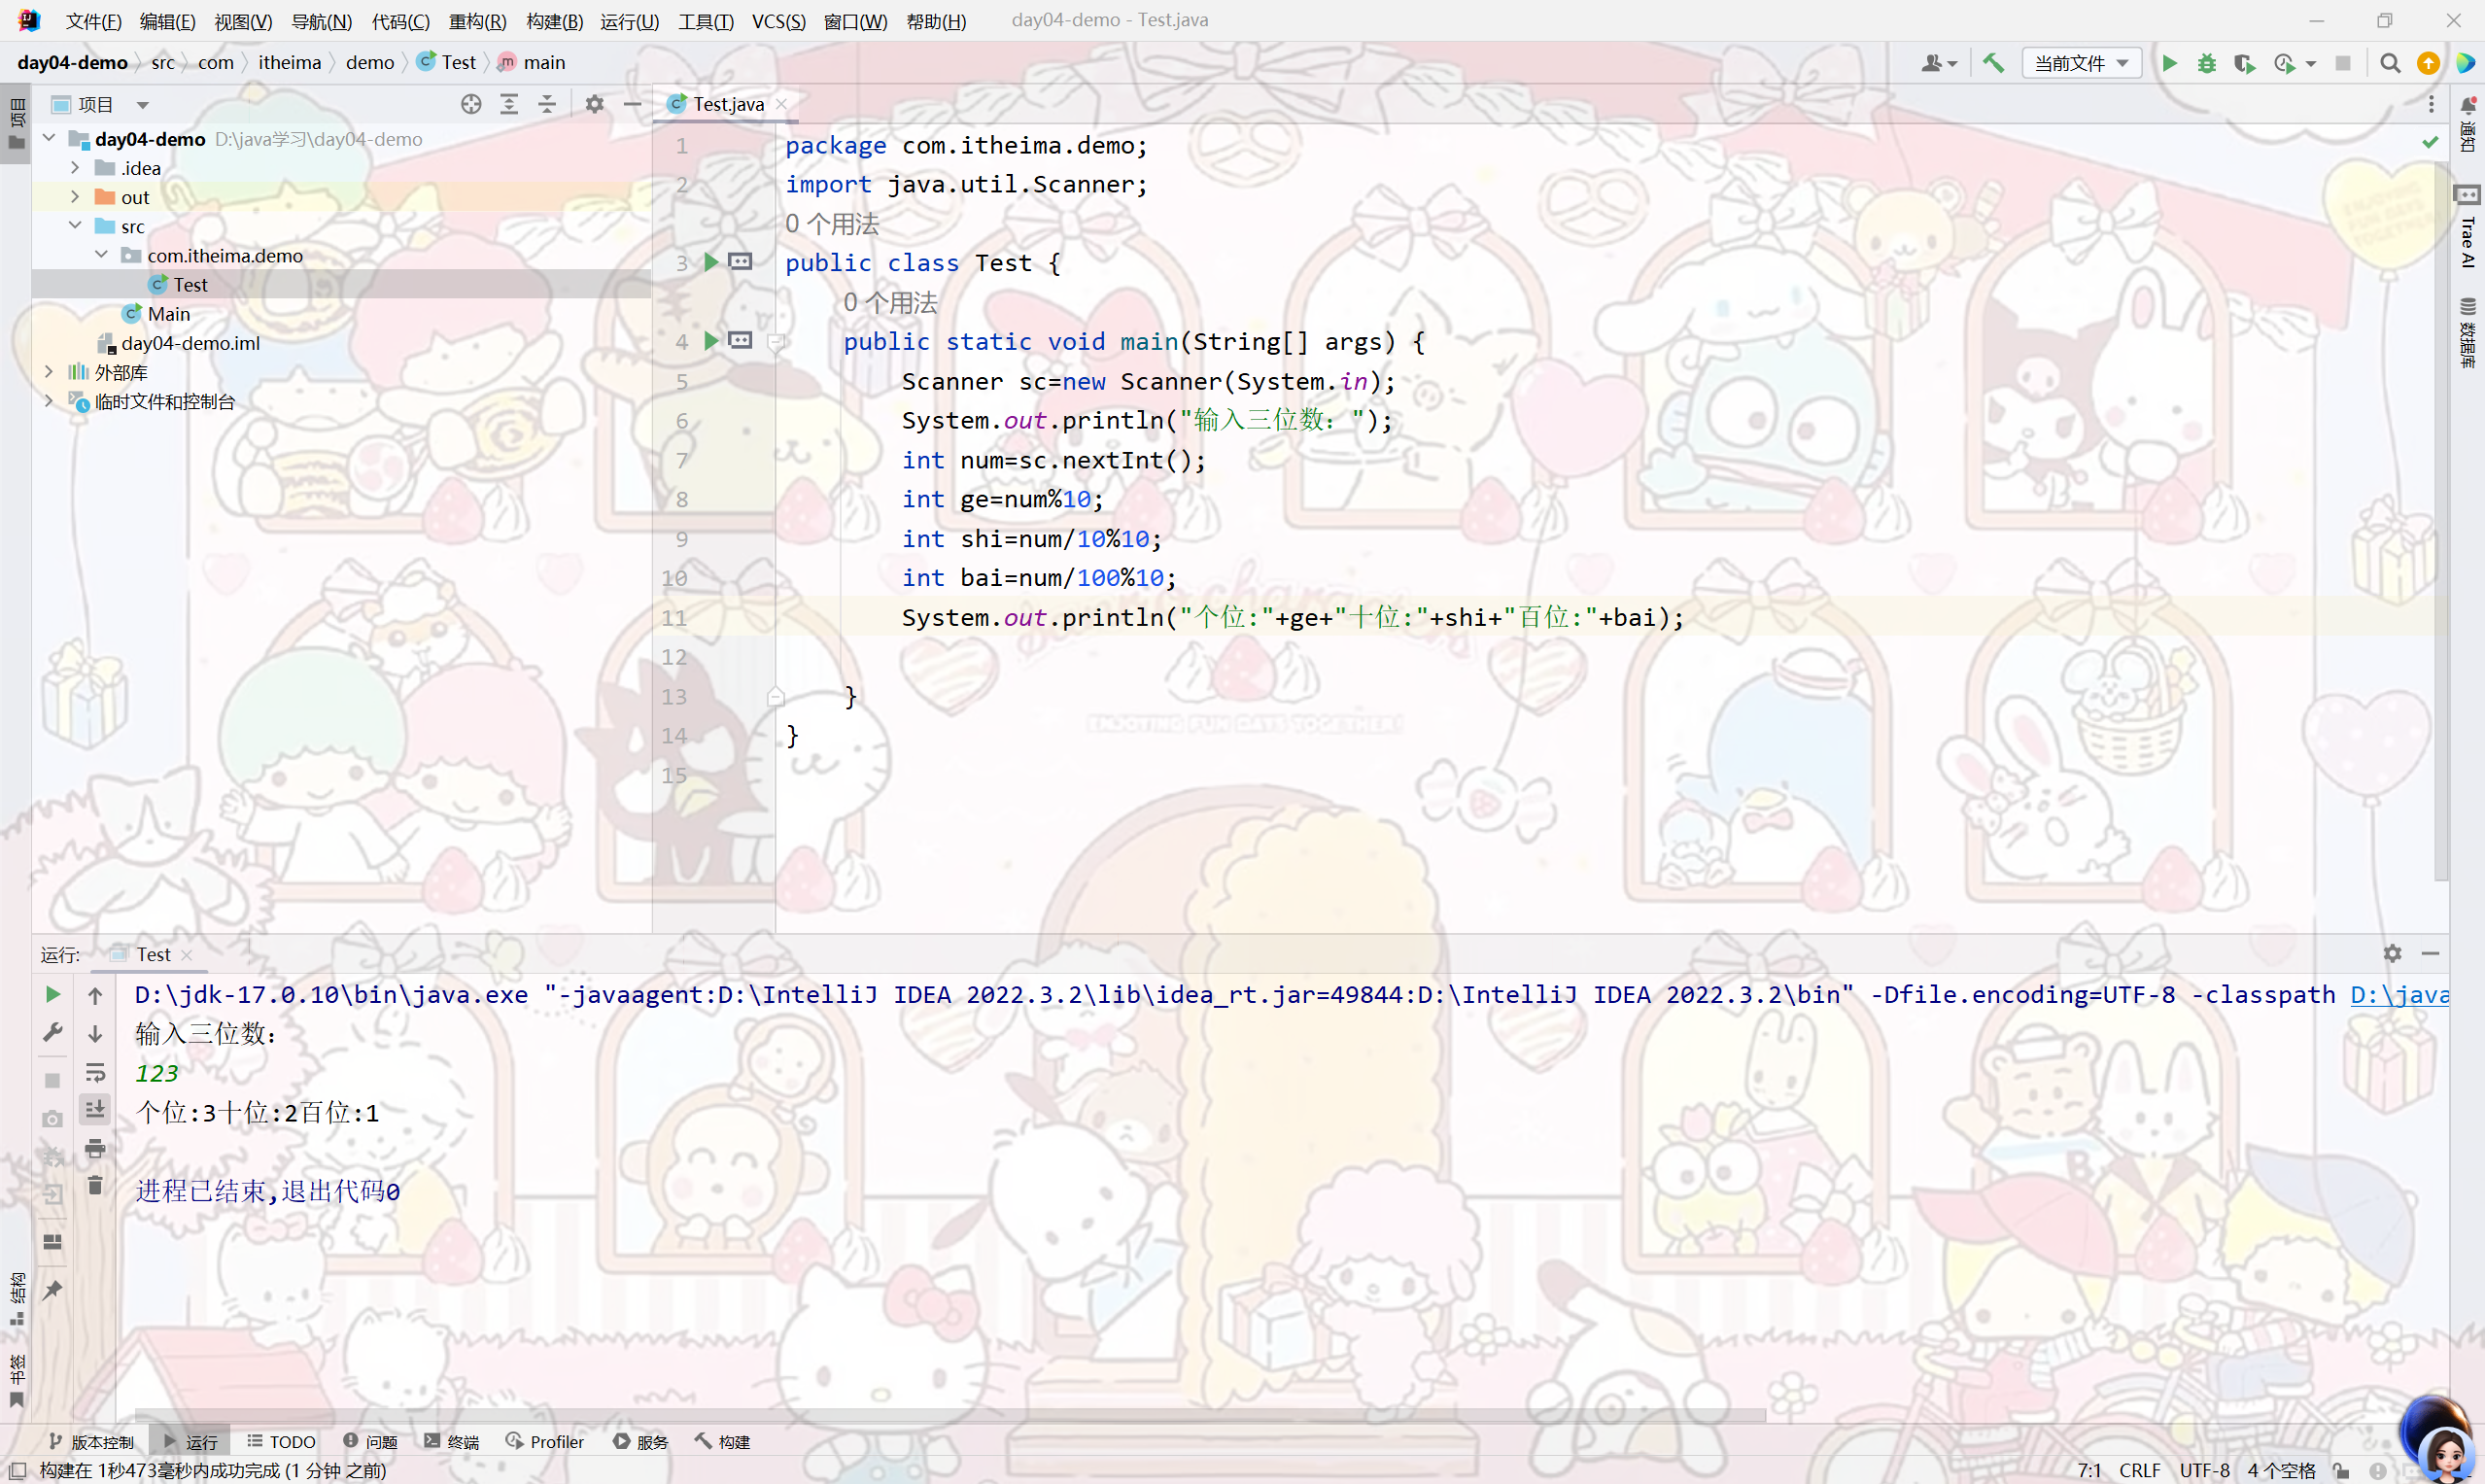The height and width of the screenshot is (1484, 2485).
Task: Close the Test run tab
Action: point(187,955)
